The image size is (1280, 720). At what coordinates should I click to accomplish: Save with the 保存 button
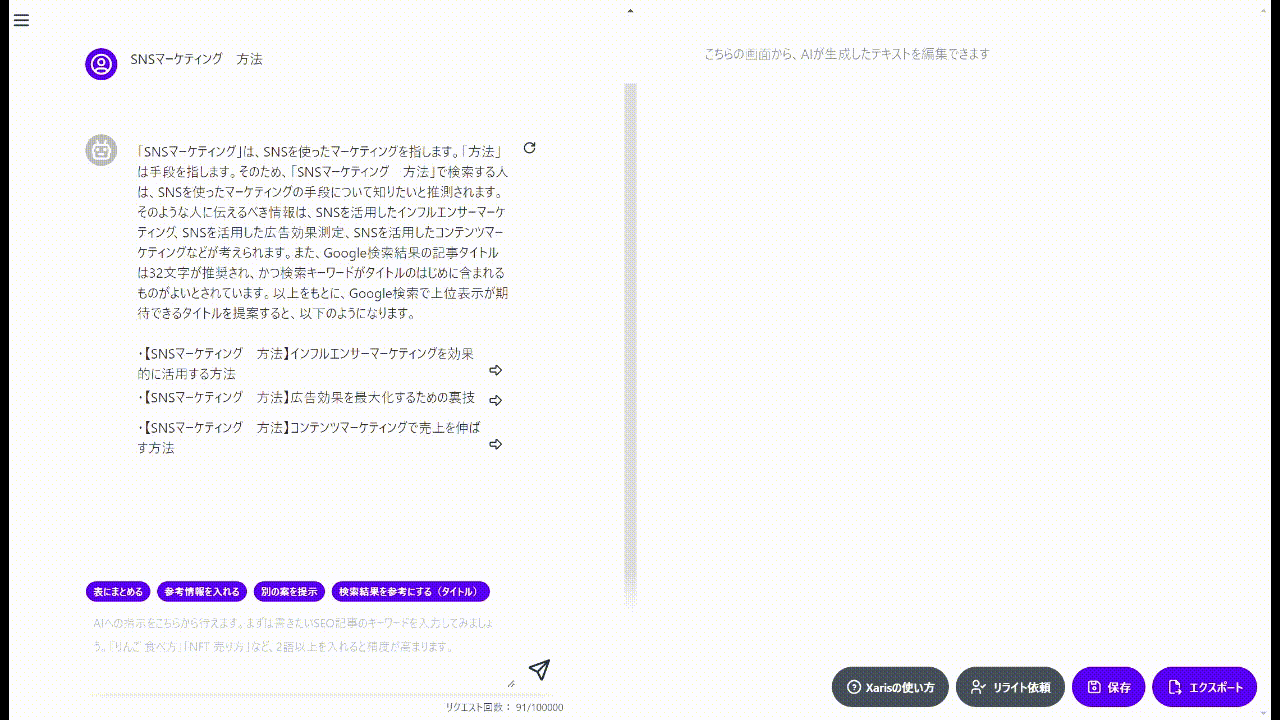point(1108,687)
